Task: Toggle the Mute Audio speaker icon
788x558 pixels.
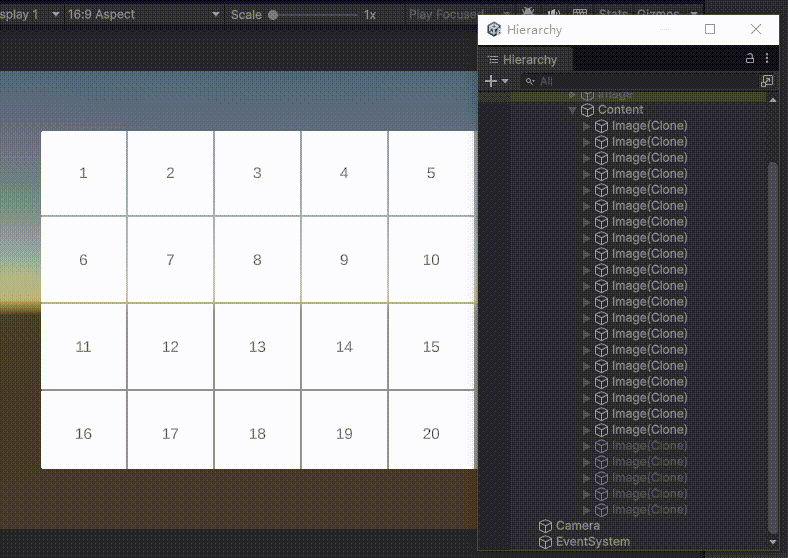Action: point(554,14)
